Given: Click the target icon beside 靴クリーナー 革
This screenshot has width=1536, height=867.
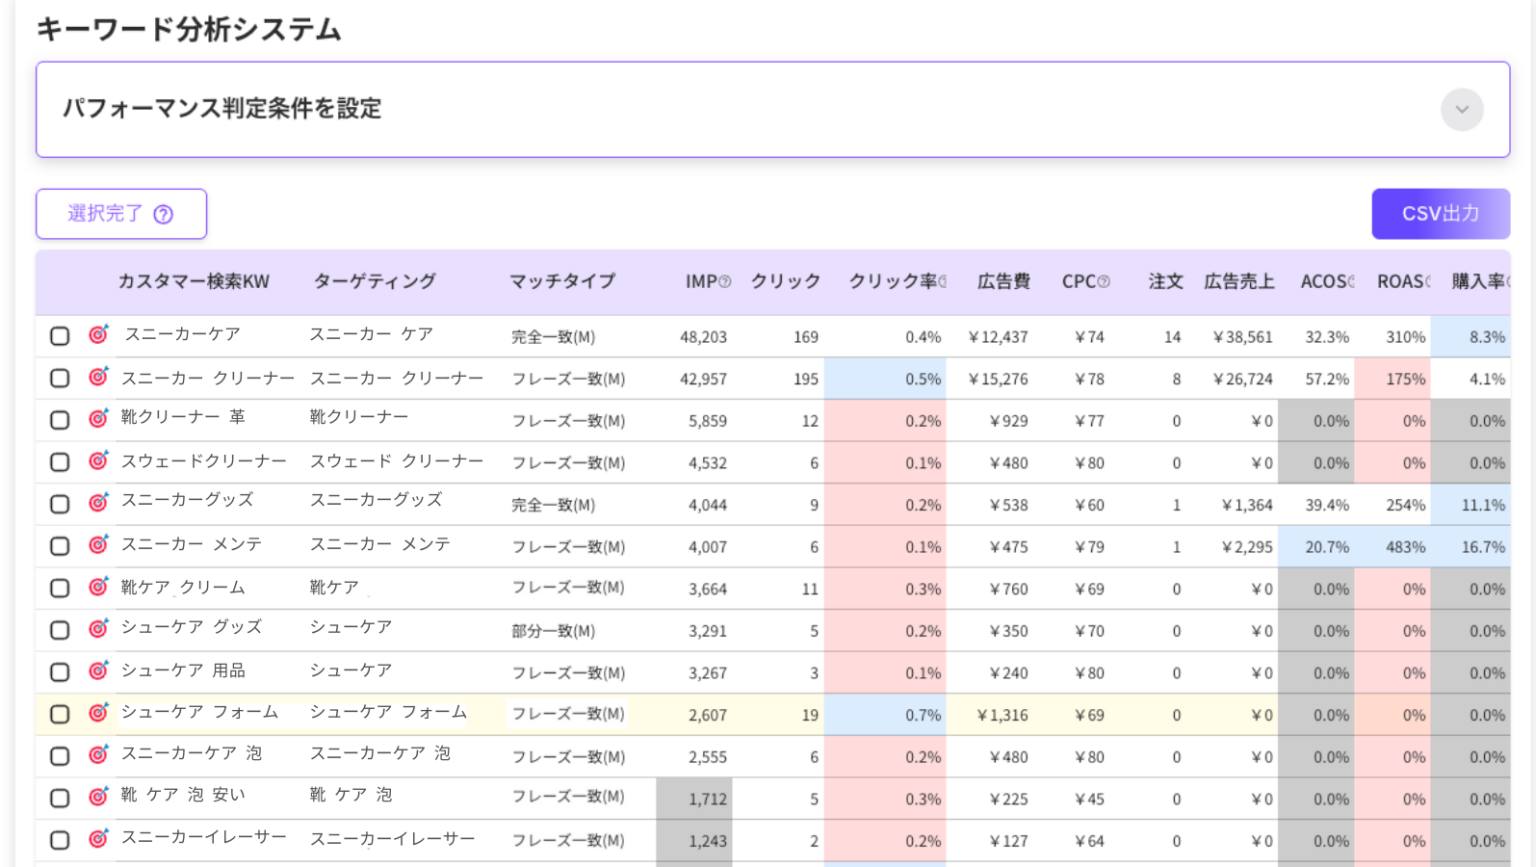Looking at the screenshot, I should (98, 419).
